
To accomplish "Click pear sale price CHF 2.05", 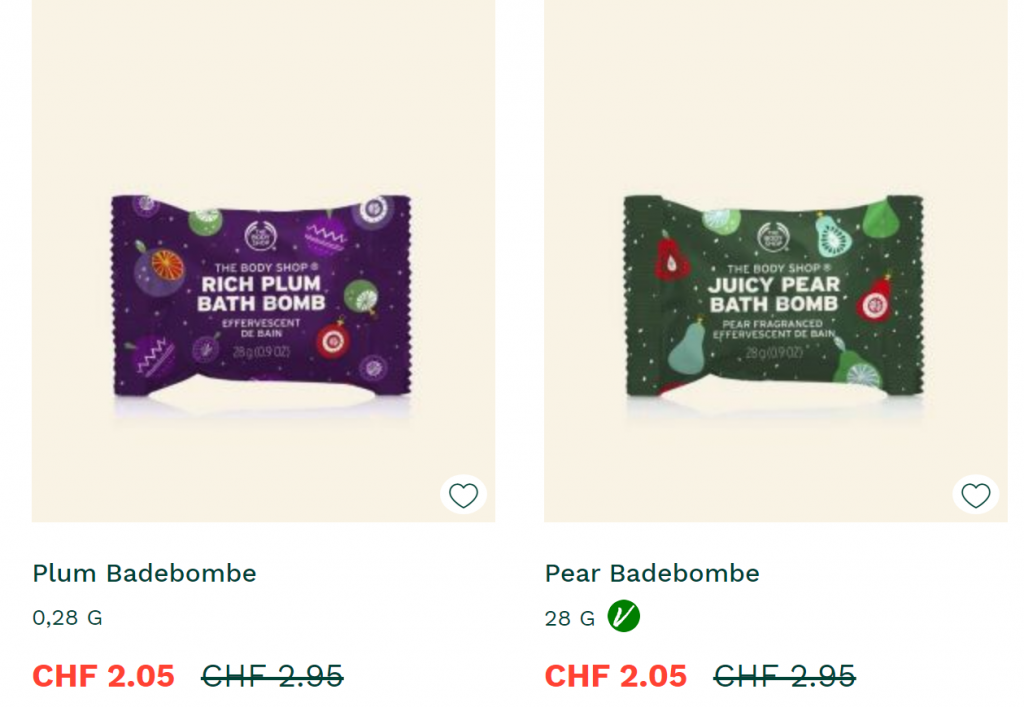I will tap(616, 676).
